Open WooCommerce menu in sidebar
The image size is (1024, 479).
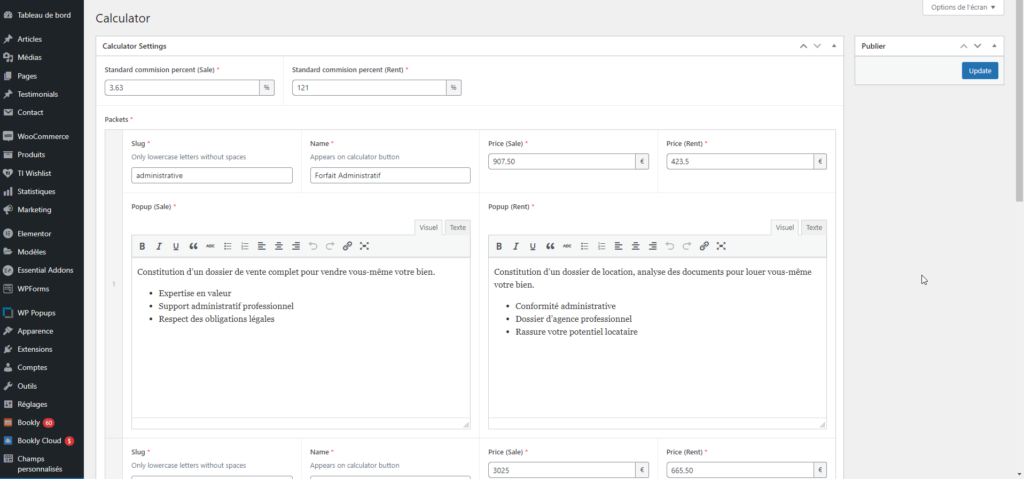point(42,137)
